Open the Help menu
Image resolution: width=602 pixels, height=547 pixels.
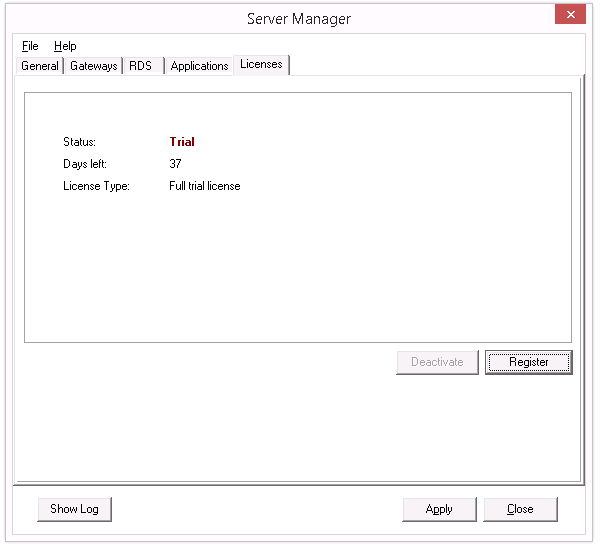65,46
